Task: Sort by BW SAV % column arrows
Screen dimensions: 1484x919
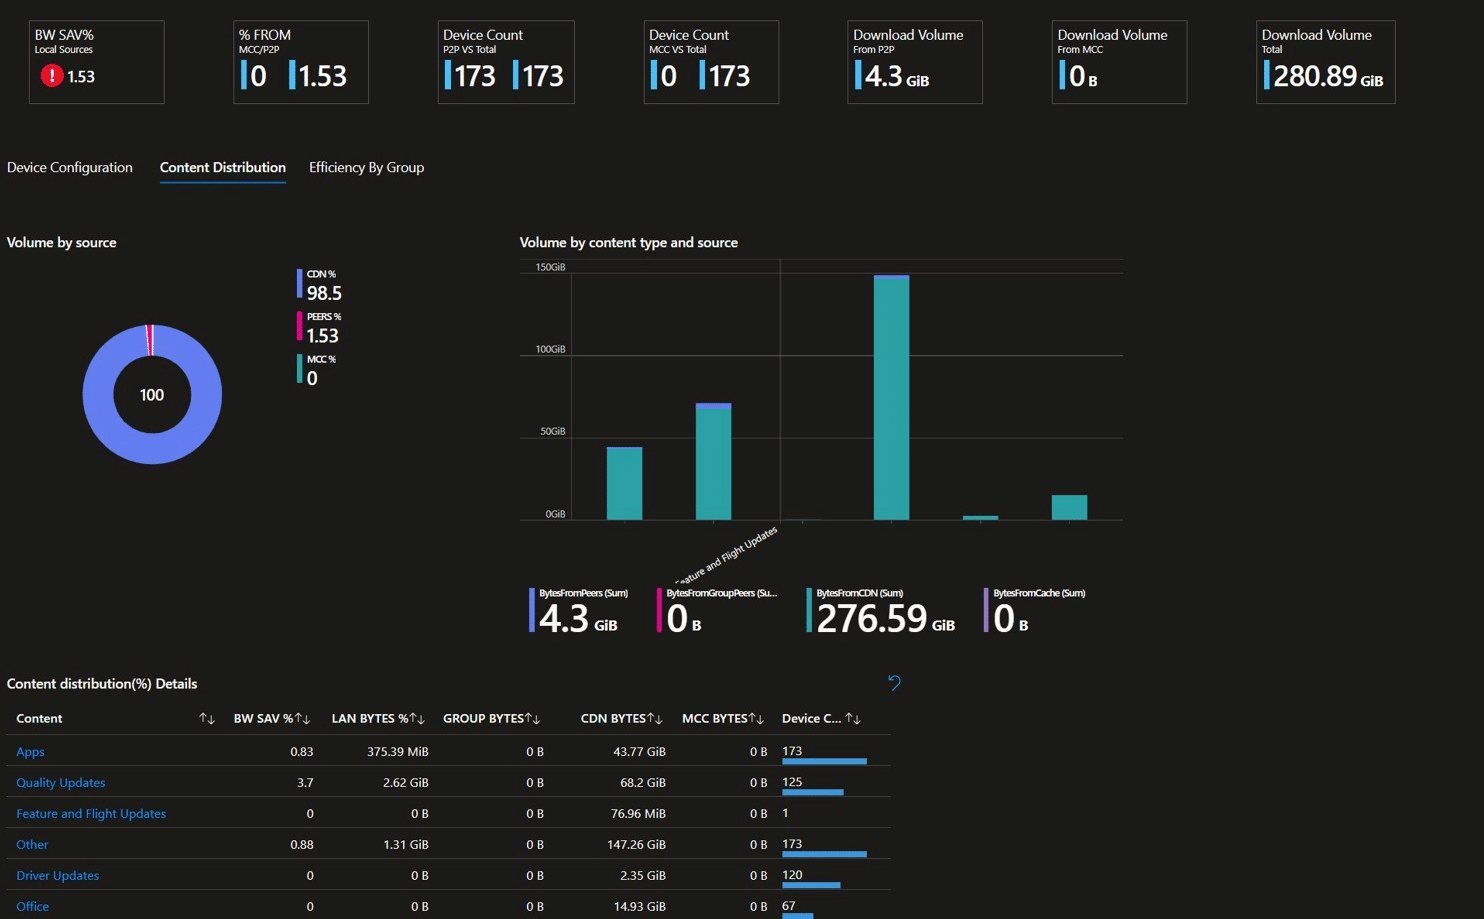Action: 302,719
